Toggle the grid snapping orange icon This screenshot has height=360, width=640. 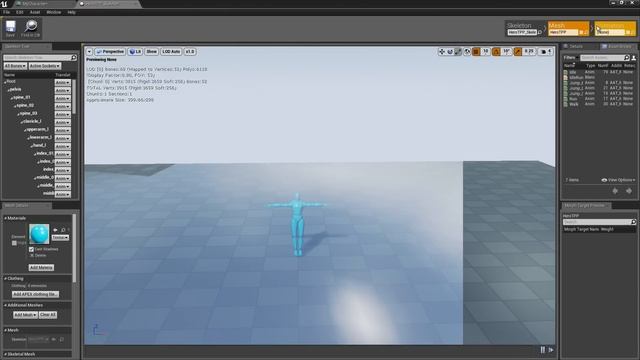click(476, 52)
